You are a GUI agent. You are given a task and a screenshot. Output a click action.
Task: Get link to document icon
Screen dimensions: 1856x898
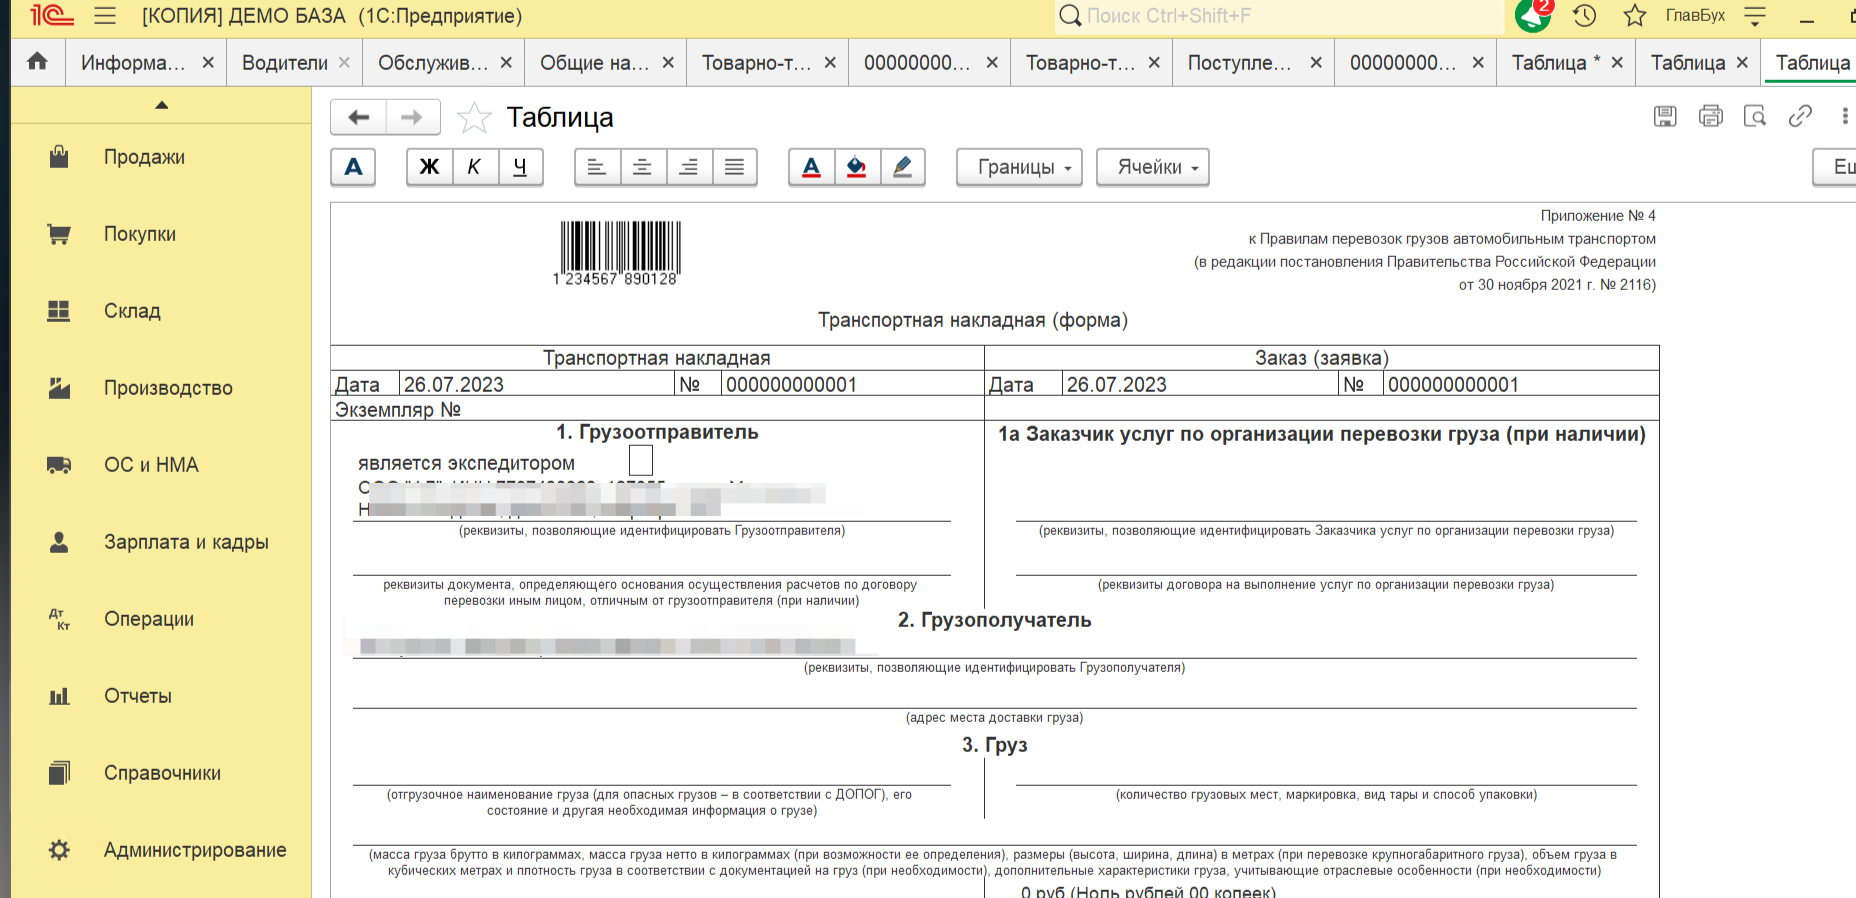coord(1800,116)
